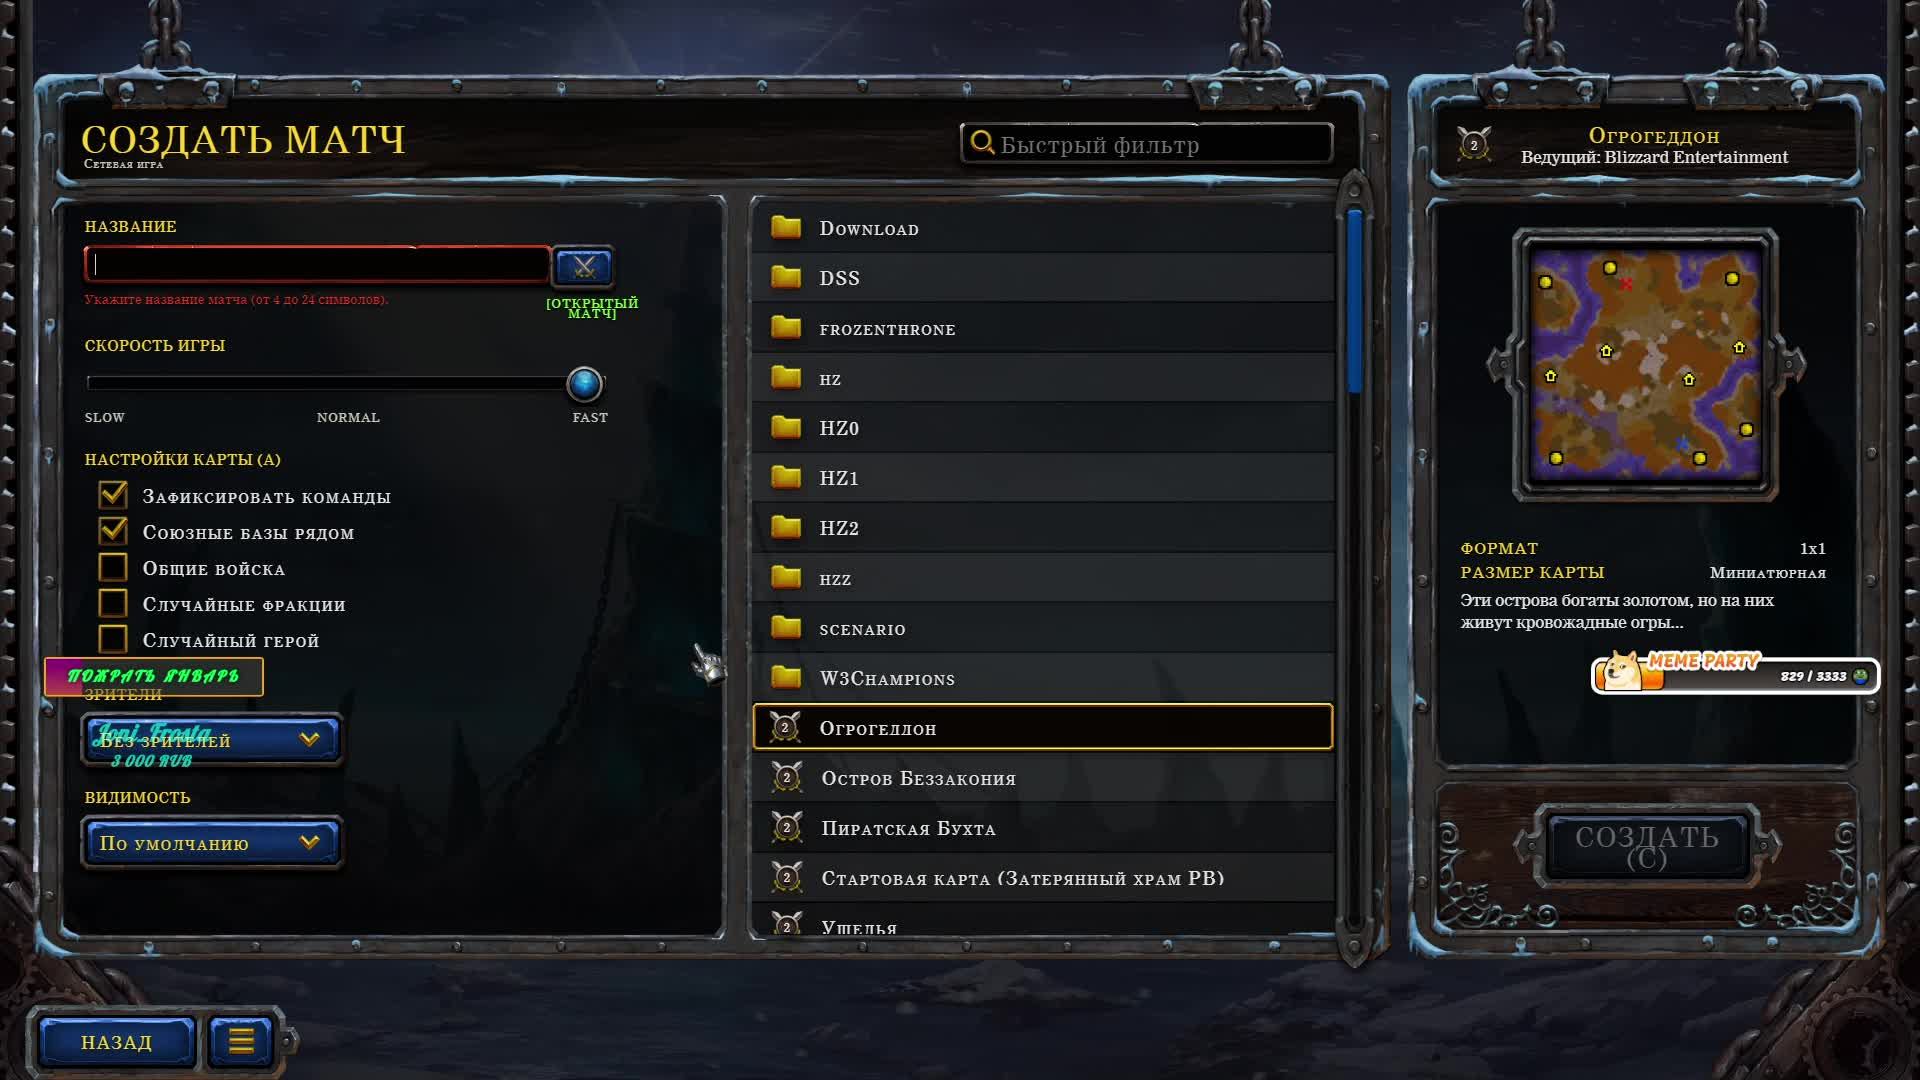Viewport: 1920px width, 1080px height.
Task: Click the match name input field
Action: point(317,264)
